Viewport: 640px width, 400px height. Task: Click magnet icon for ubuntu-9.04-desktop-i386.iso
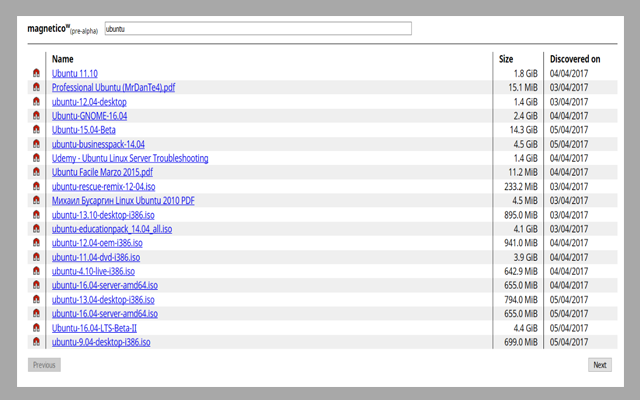pyautogui.click(x=37, y=343)
